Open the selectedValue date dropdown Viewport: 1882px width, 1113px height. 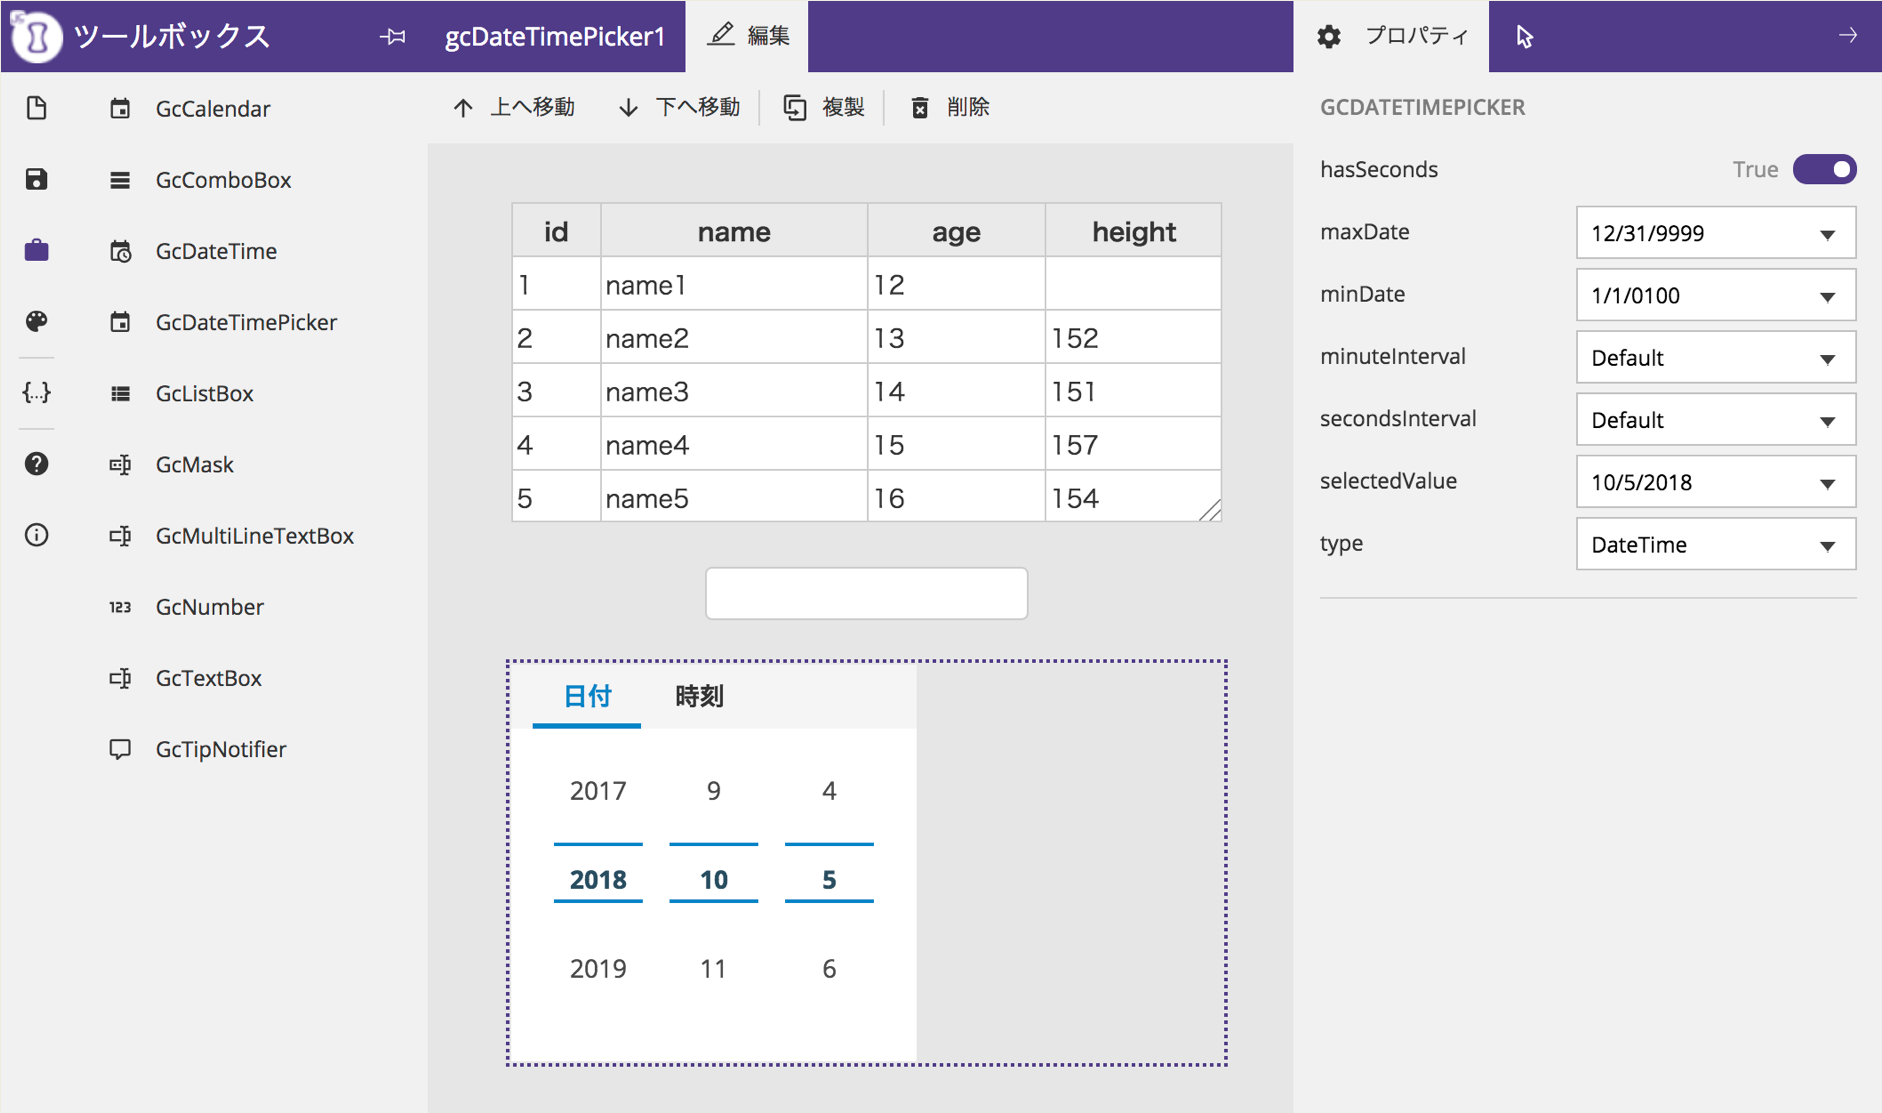pos(1716,482)
